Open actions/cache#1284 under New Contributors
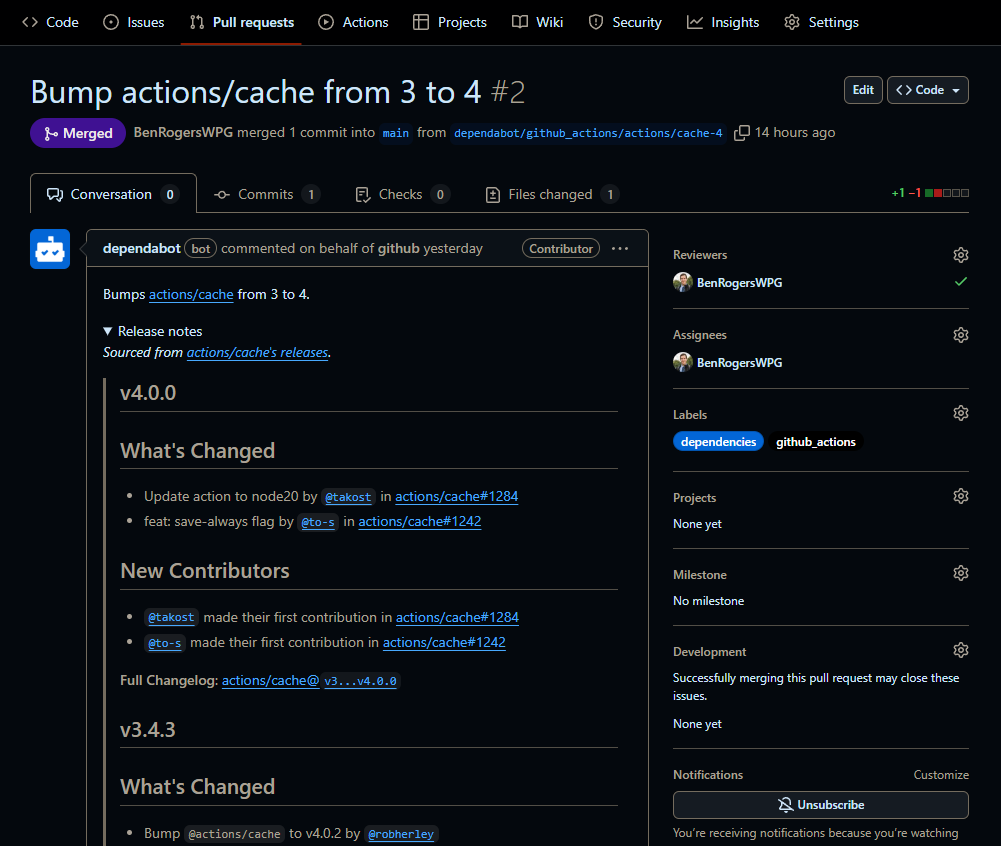The width and height of the screenshot is (1001, 846). coord(457,617)
